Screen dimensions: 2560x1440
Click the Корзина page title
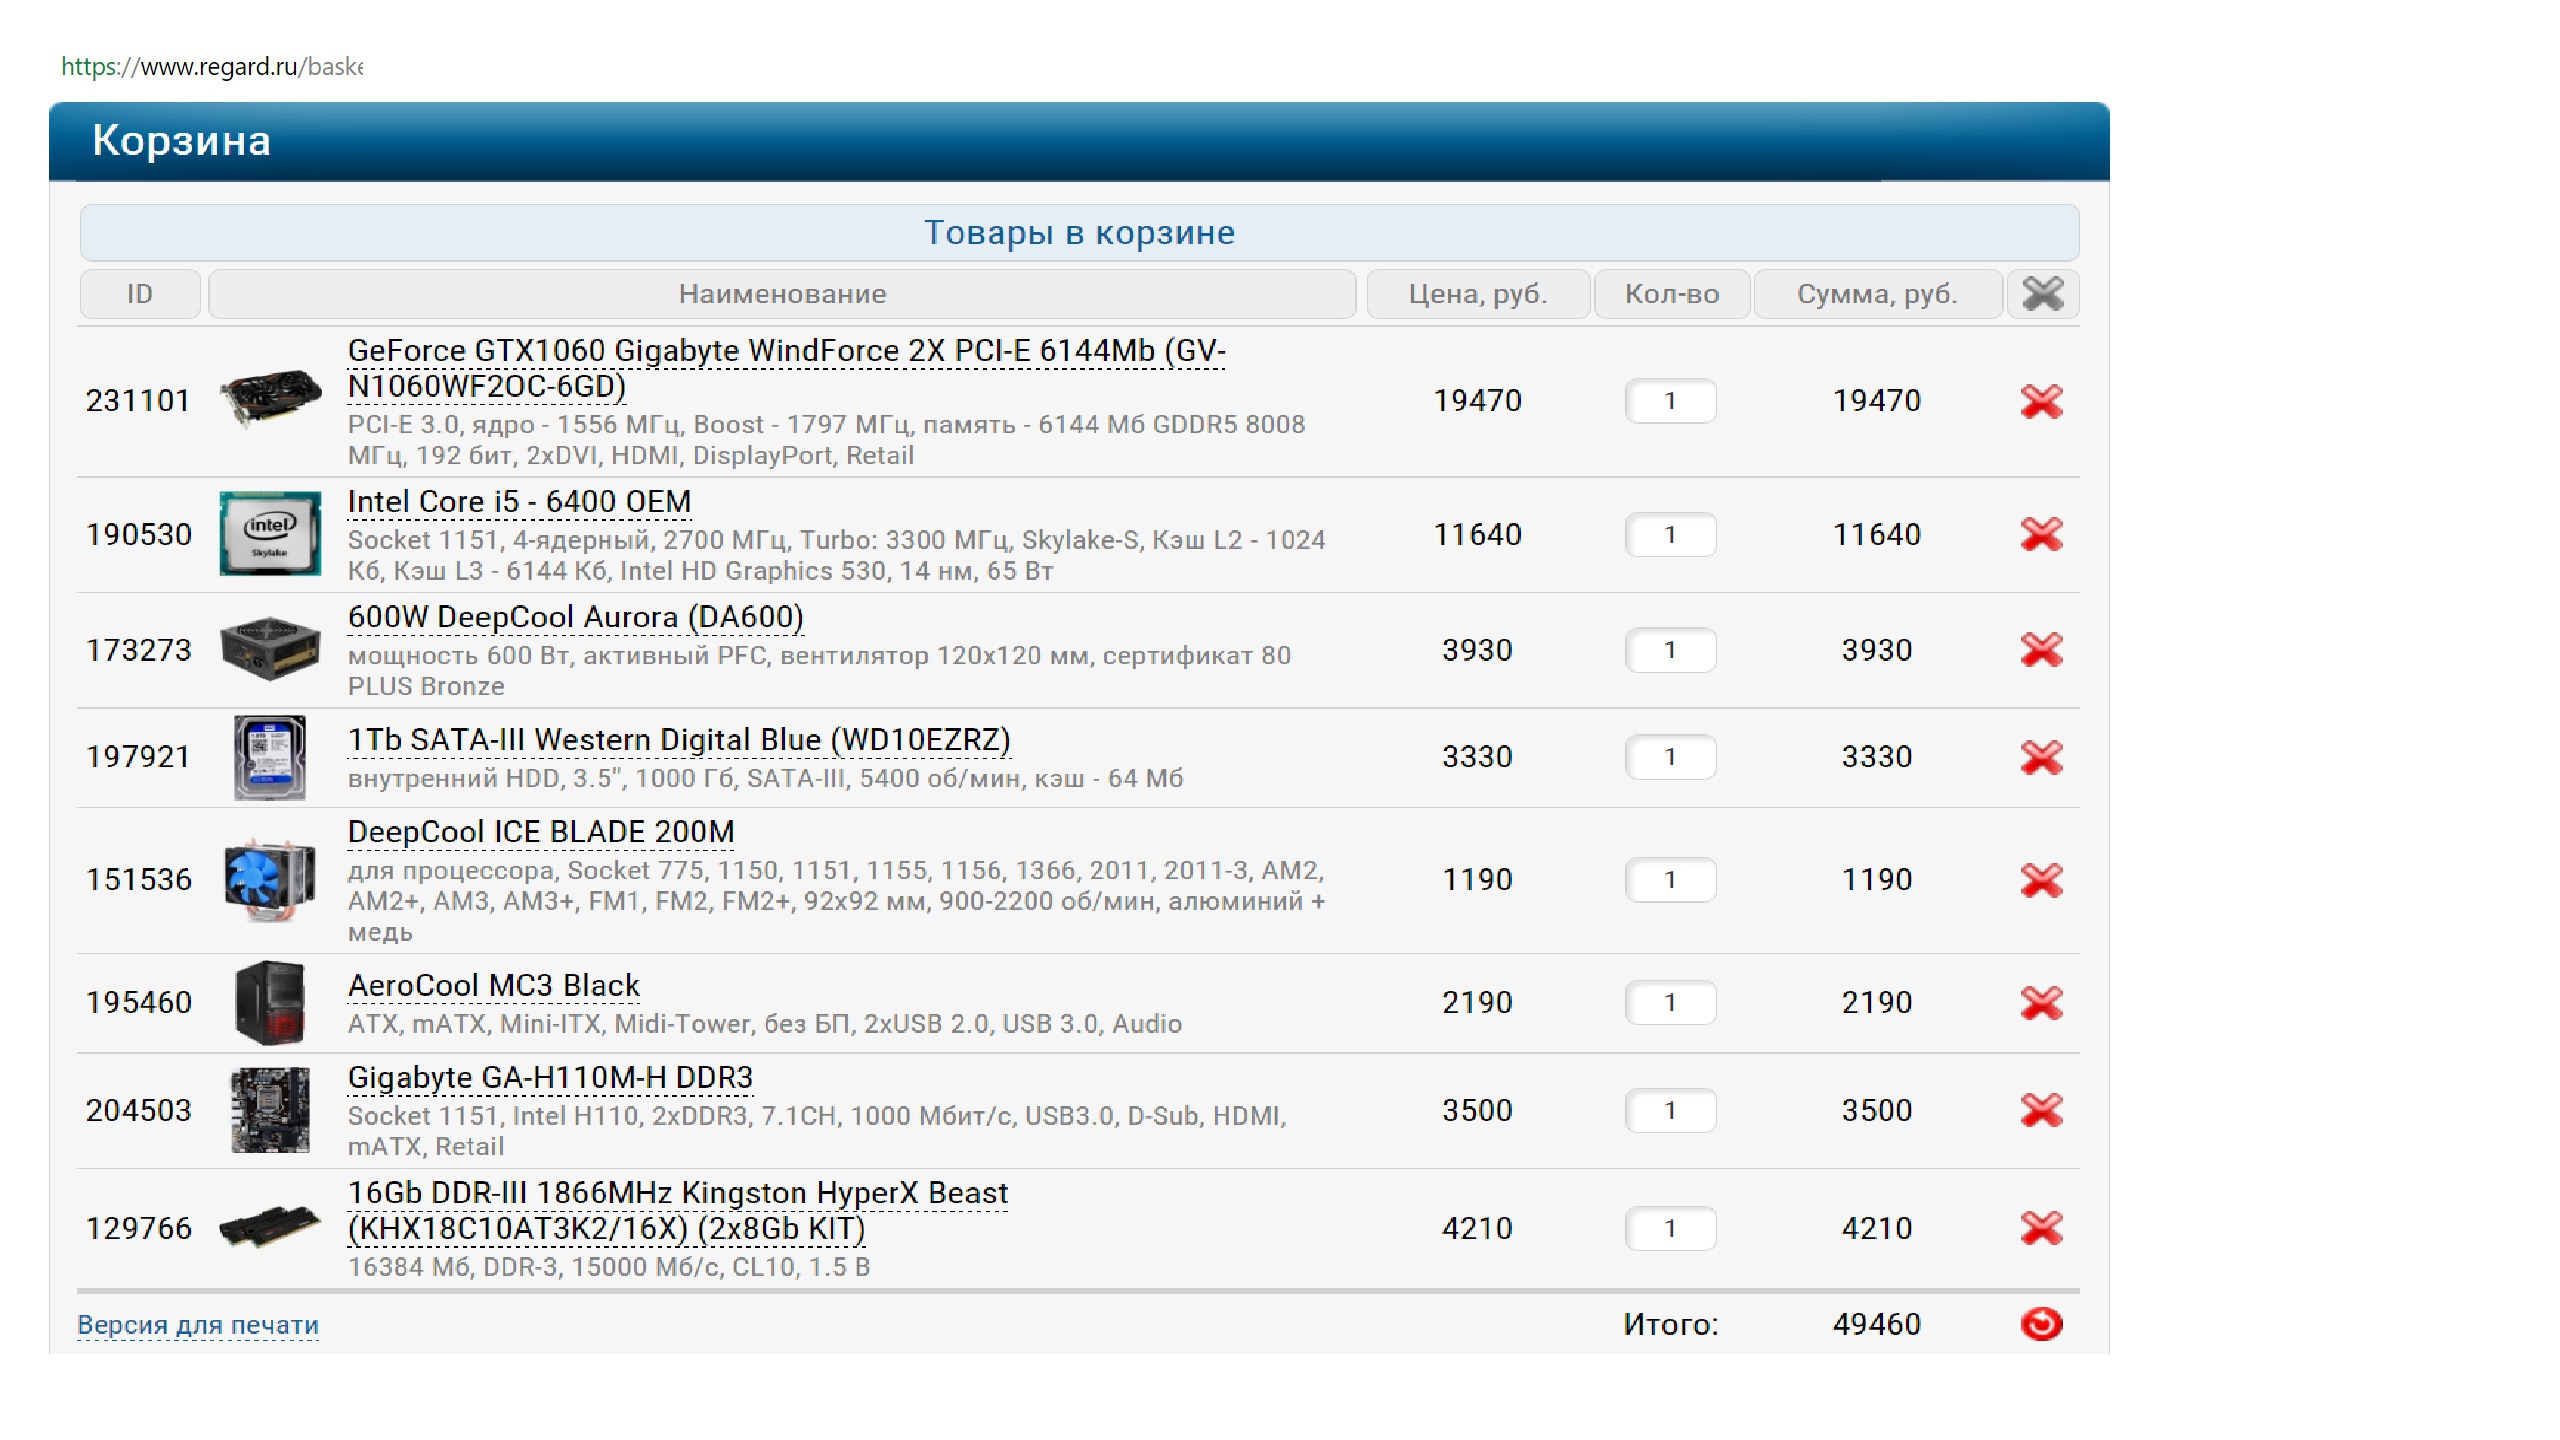click(181, 141)
